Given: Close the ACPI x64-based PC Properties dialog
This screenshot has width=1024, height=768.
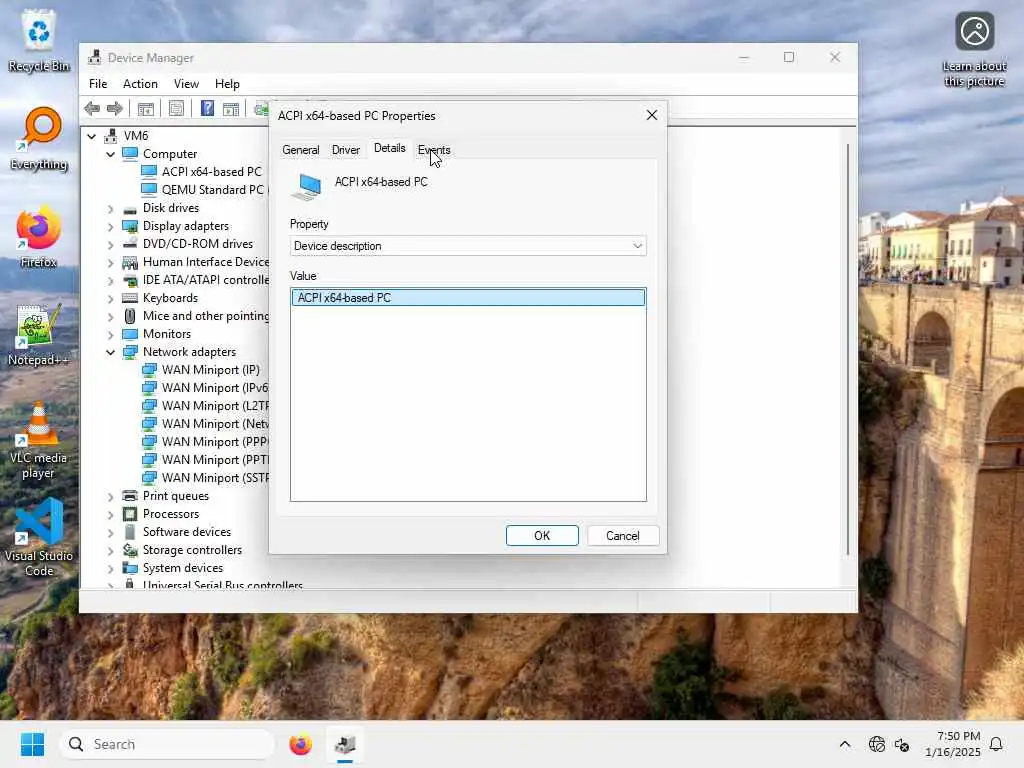Looking at the screenshot, I should 651,115.
